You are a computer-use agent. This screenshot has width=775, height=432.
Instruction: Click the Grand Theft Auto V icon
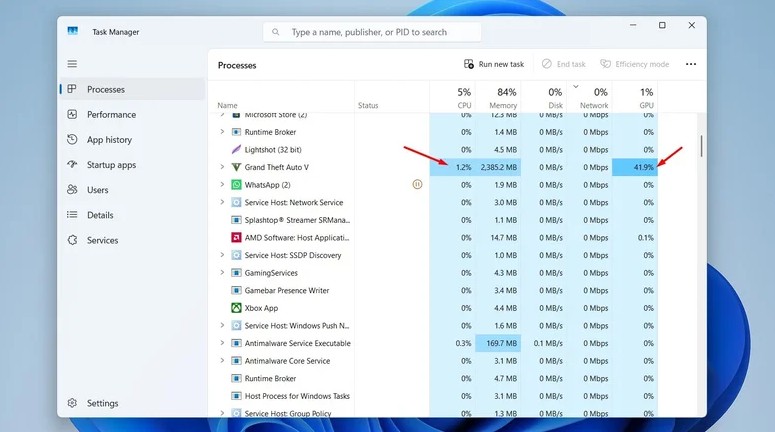pyautogui.click(x=236, y=167)
